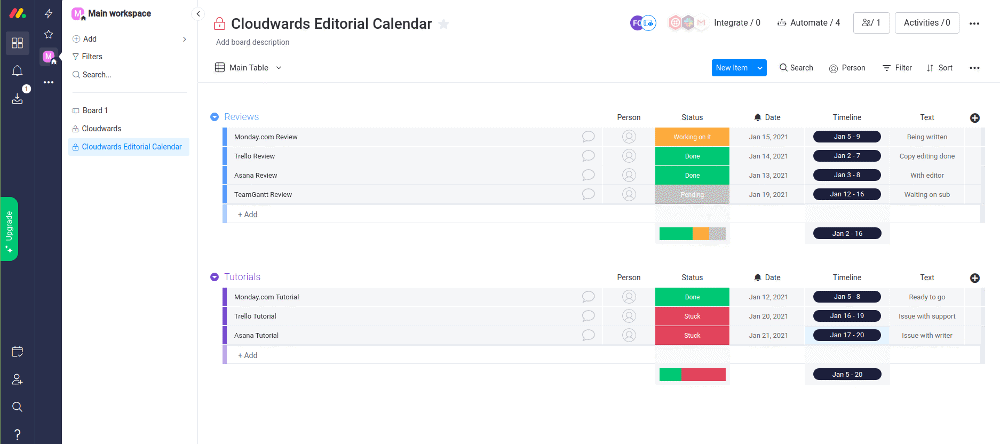
Task: Open the notifications bell in left rail
Action: (x=17, y=71)
